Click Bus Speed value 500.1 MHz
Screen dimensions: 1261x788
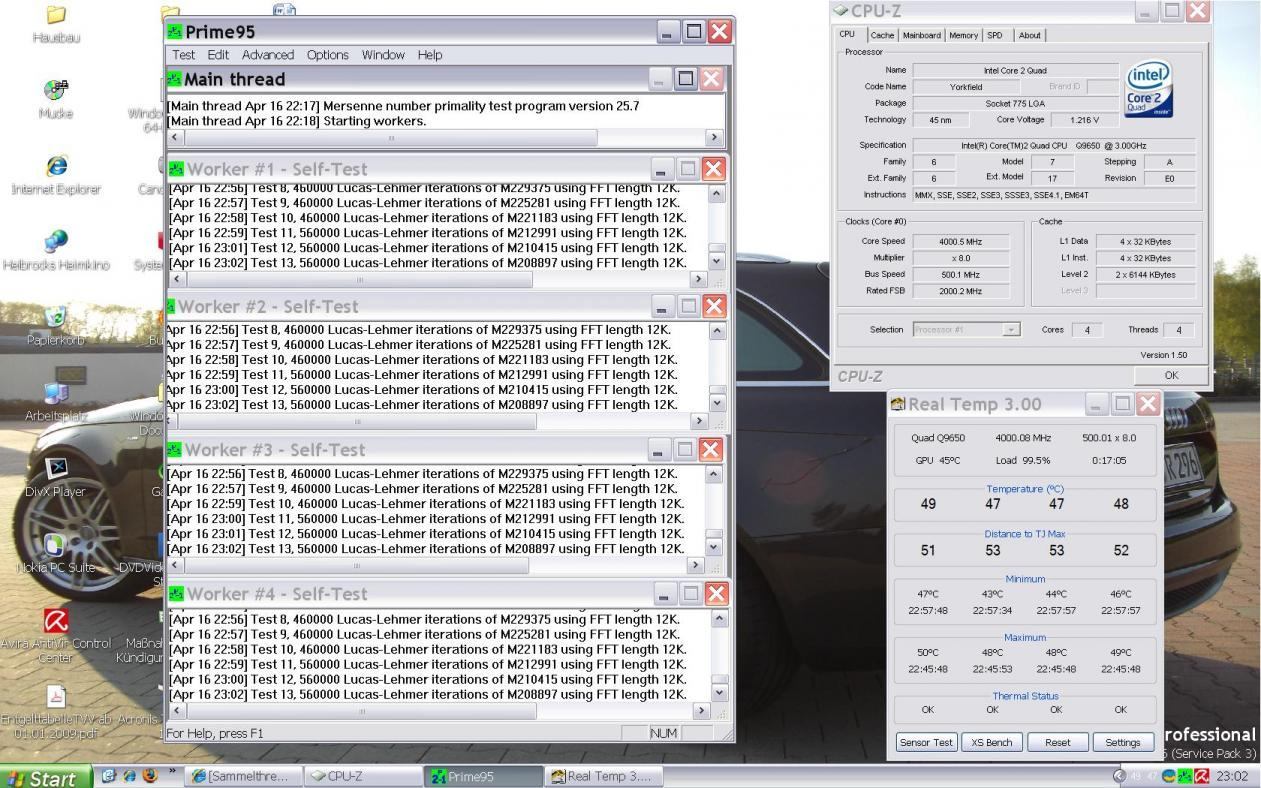click(961, 274)
